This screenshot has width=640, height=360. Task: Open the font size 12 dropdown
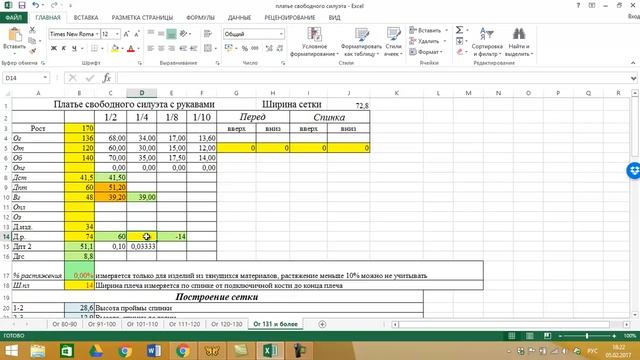(118, 34)
